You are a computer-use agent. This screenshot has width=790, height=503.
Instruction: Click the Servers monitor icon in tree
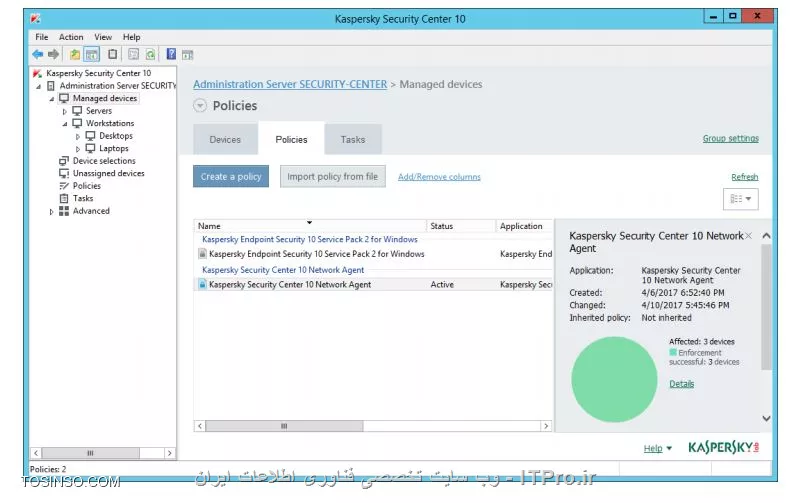click(77, 111)
